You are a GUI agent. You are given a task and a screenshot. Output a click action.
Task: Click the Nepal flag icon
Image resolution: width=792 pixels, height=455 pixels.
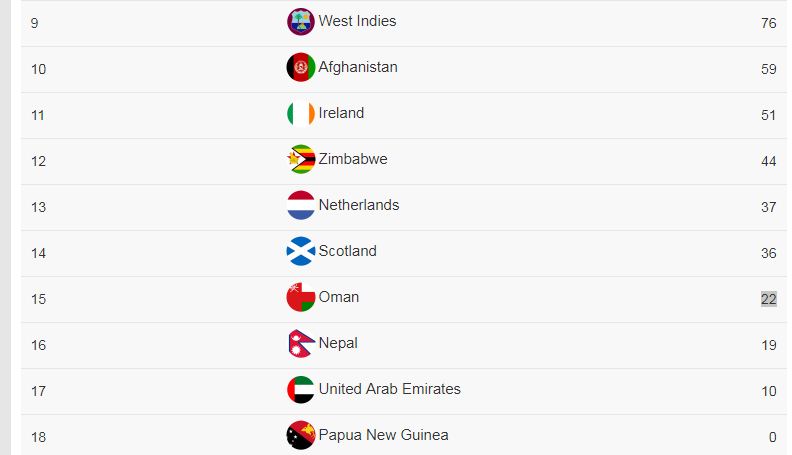[x=301, y=343]
